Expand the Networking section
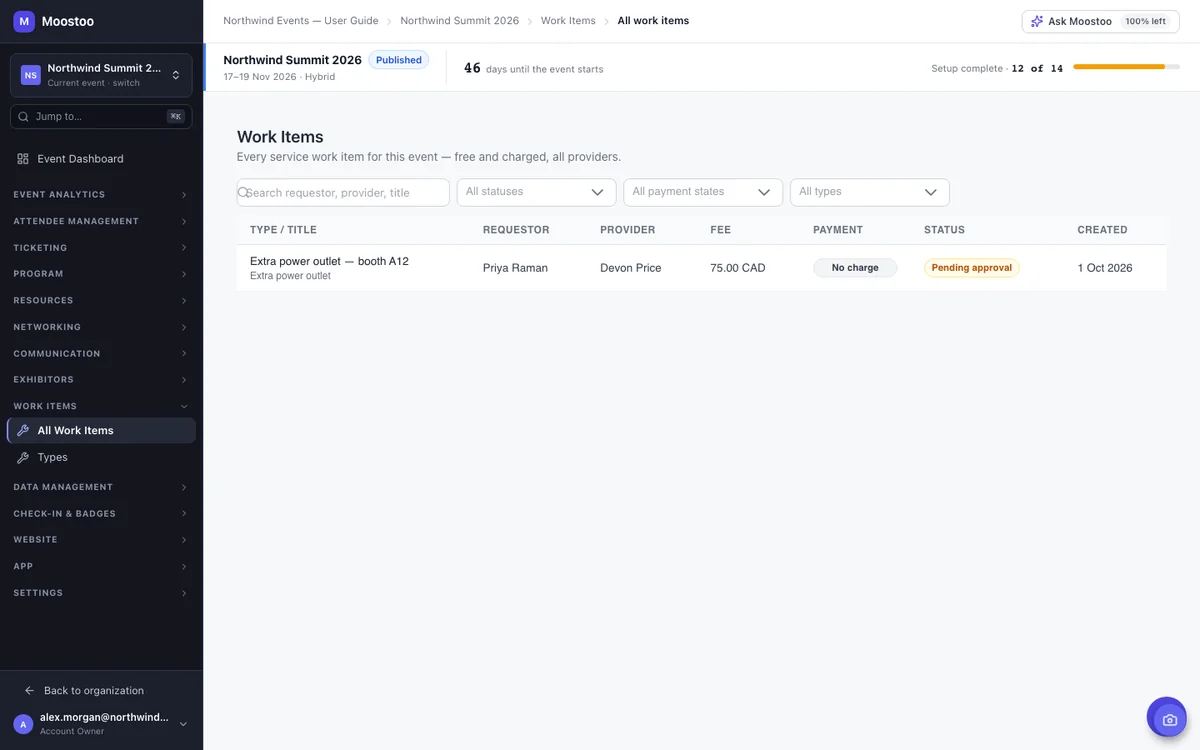This screenshot has height=750, width=1200. [x=100, y=327]
